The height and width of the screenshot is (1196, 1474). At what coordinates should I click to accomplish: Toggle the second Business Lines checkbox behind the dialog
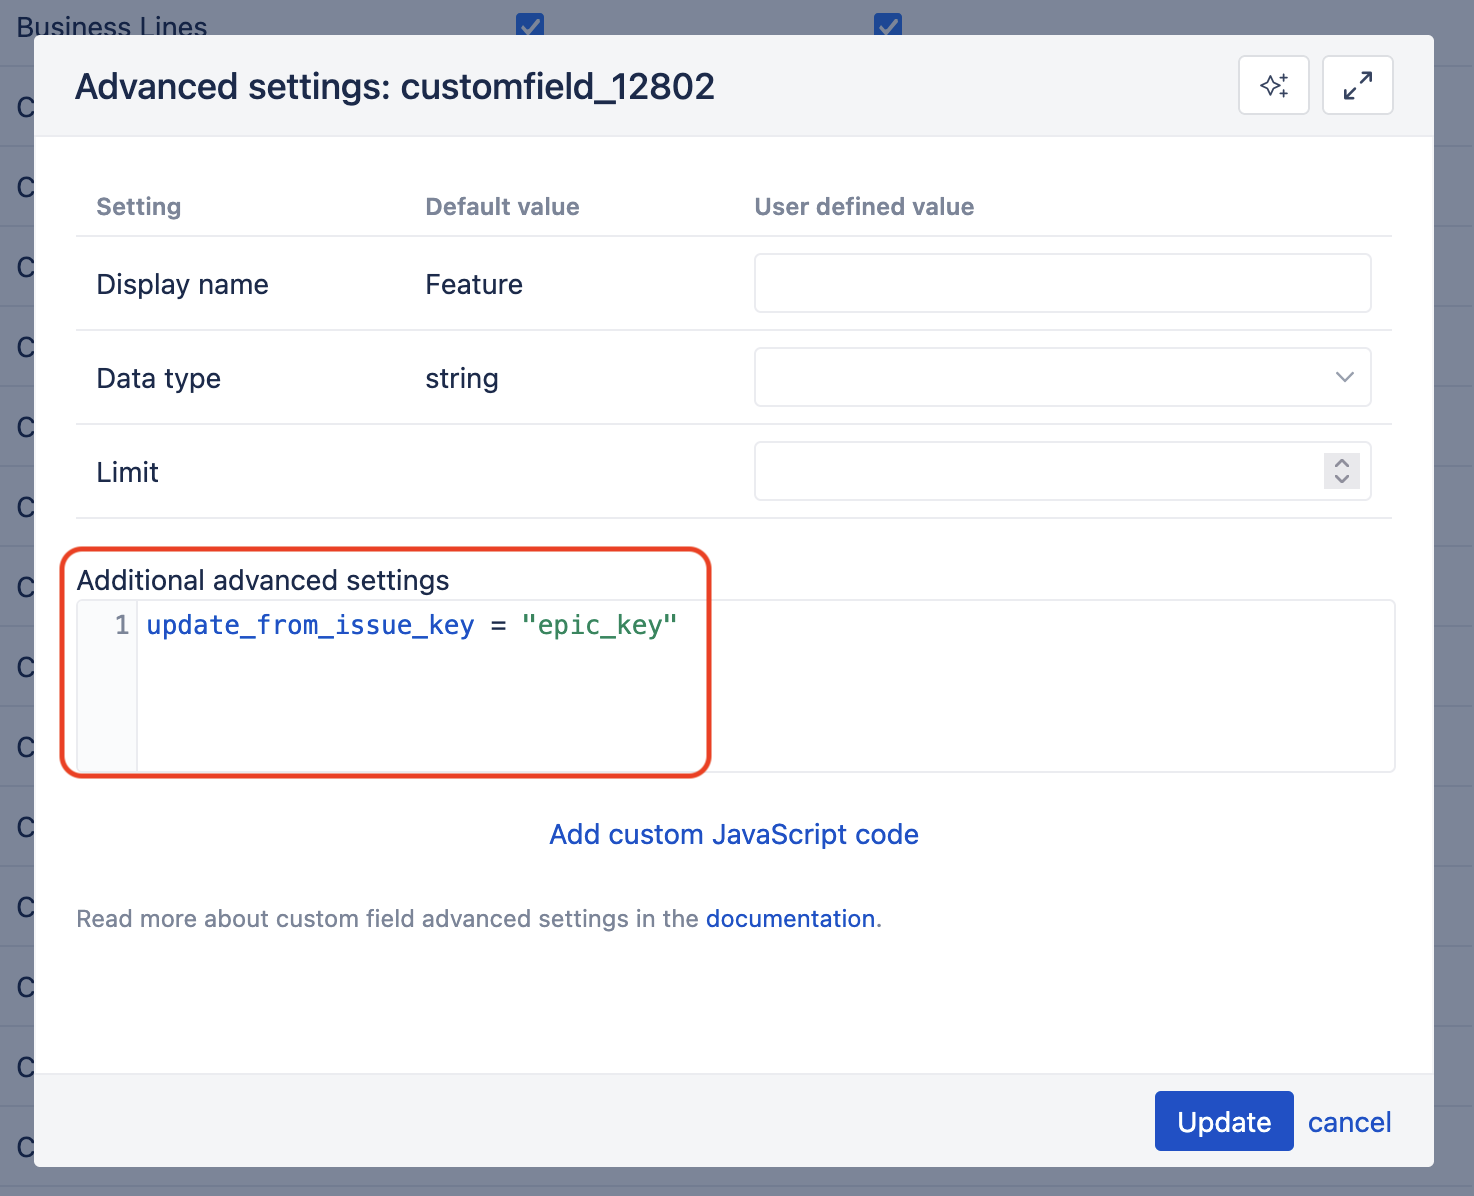click(888, 24)
